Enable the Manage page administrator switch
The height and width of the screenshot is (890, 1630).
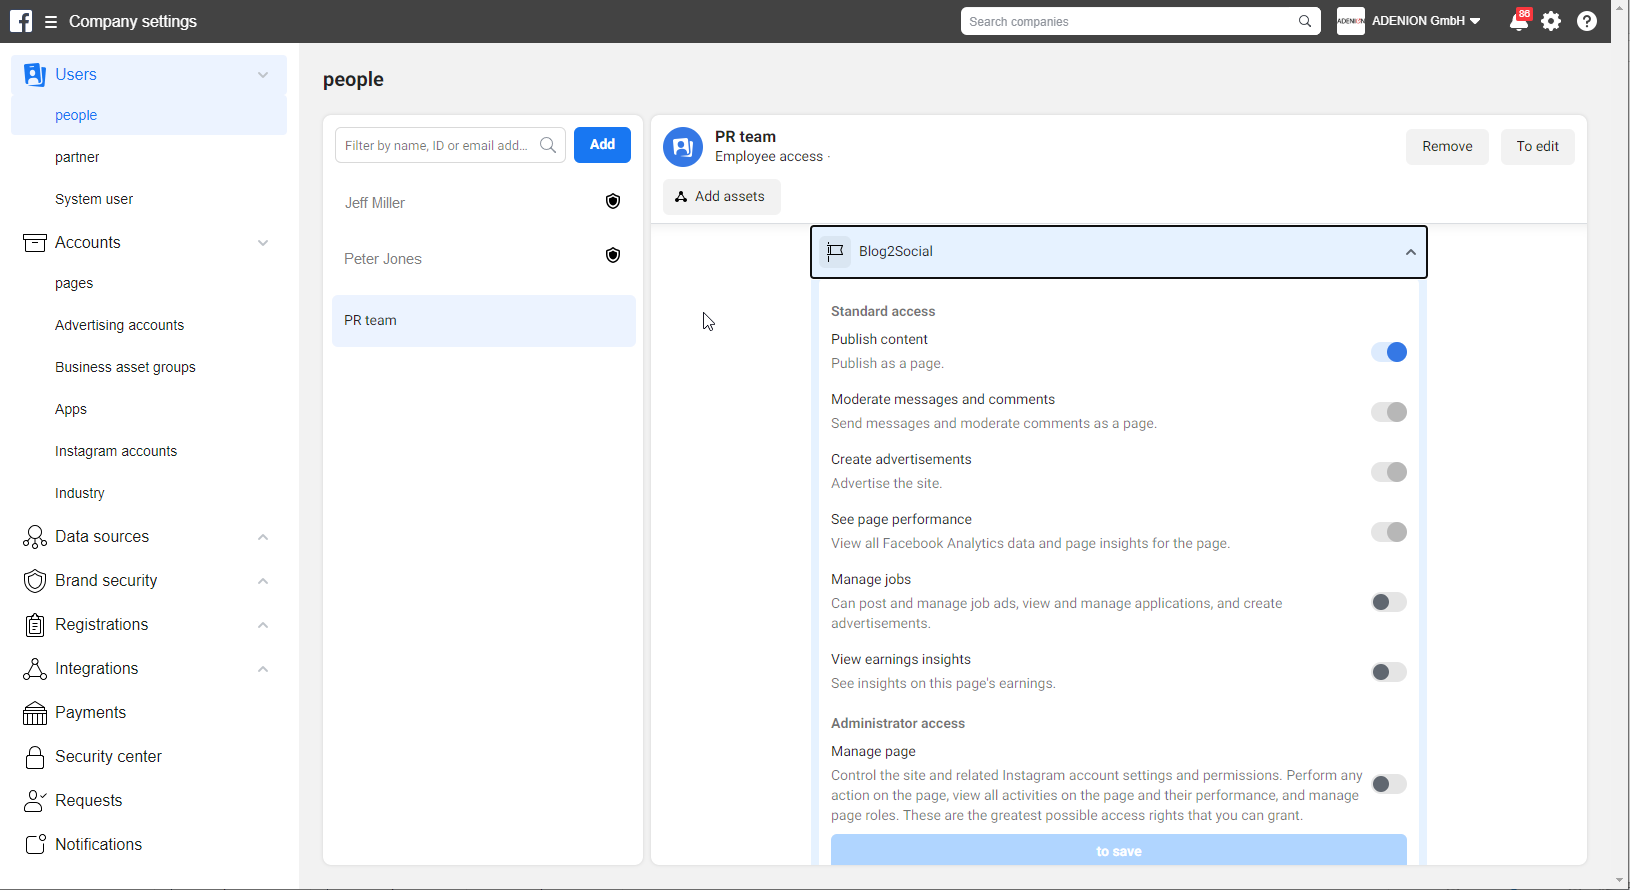pyautogui.click(x=1389, y=784)
